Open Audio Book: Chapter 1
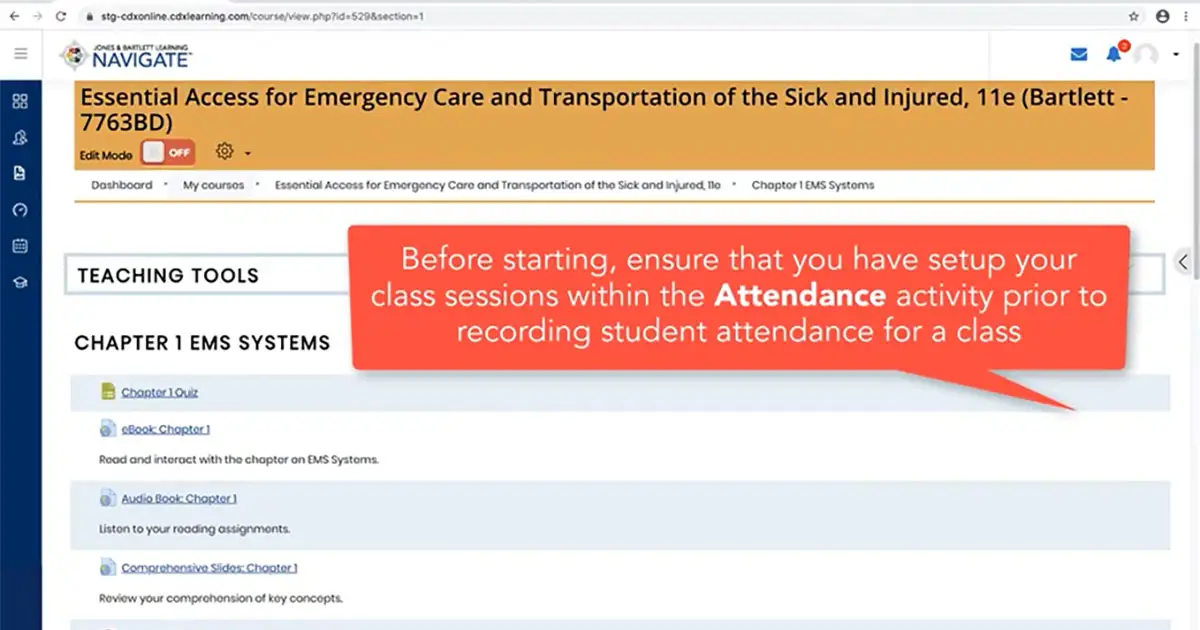1200x630 pixels. [178, 498]
